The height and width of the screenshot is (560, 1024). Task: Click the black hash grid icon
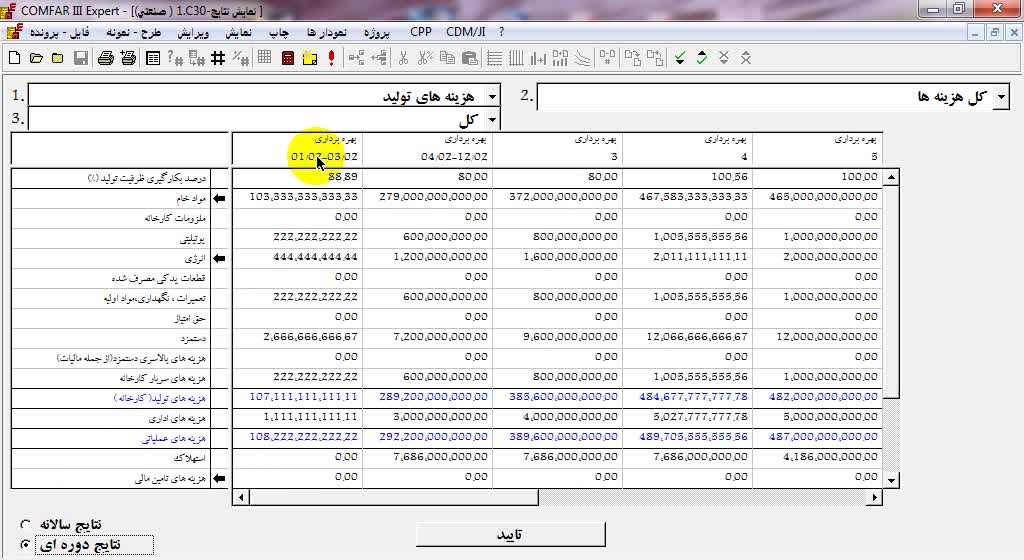point(219,58)
